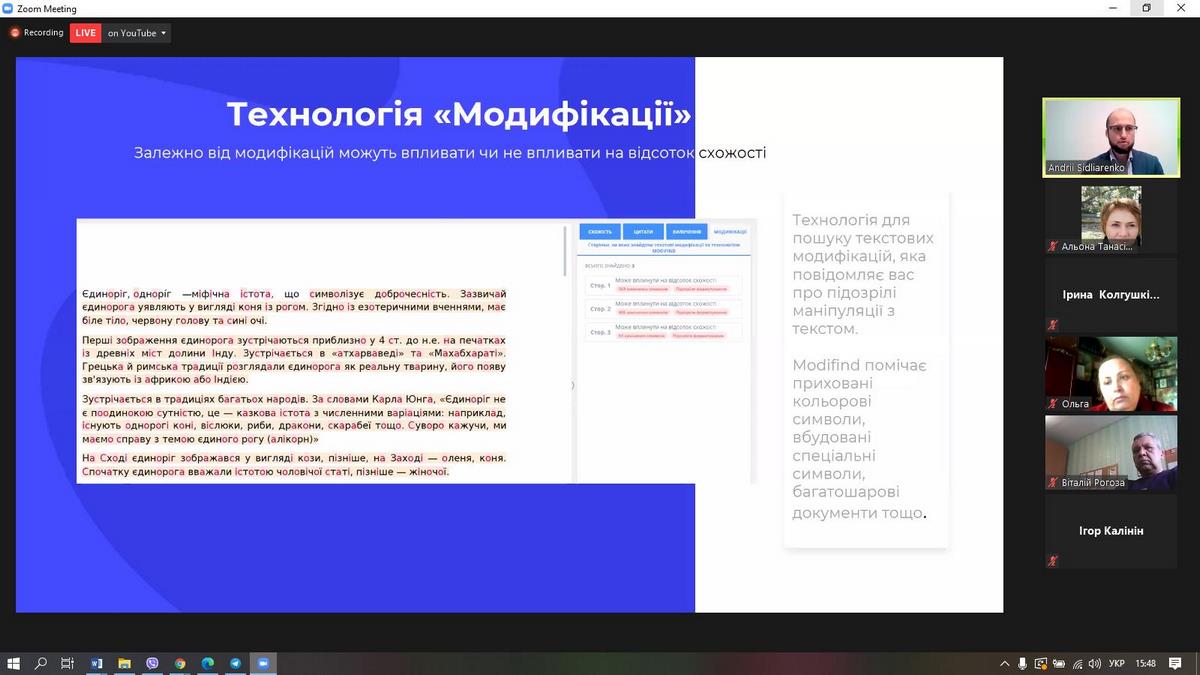Switch to Google Chrome in taskbar

[180, 663]
